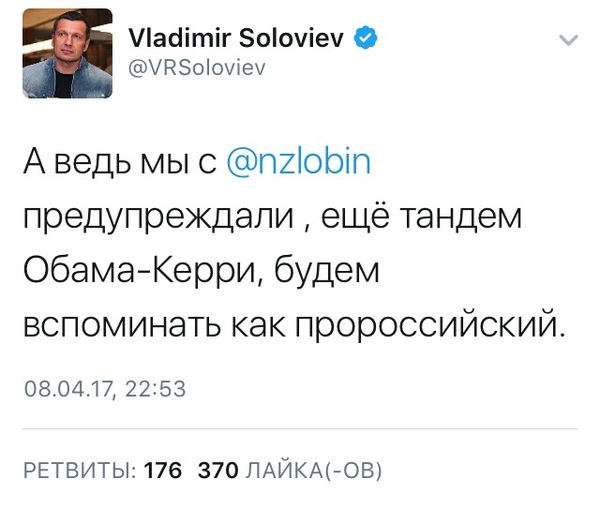Image resolution: width=600 pixels, height=509 pixels.
Task: Click the blue verified badge icon
Action: 367,38
